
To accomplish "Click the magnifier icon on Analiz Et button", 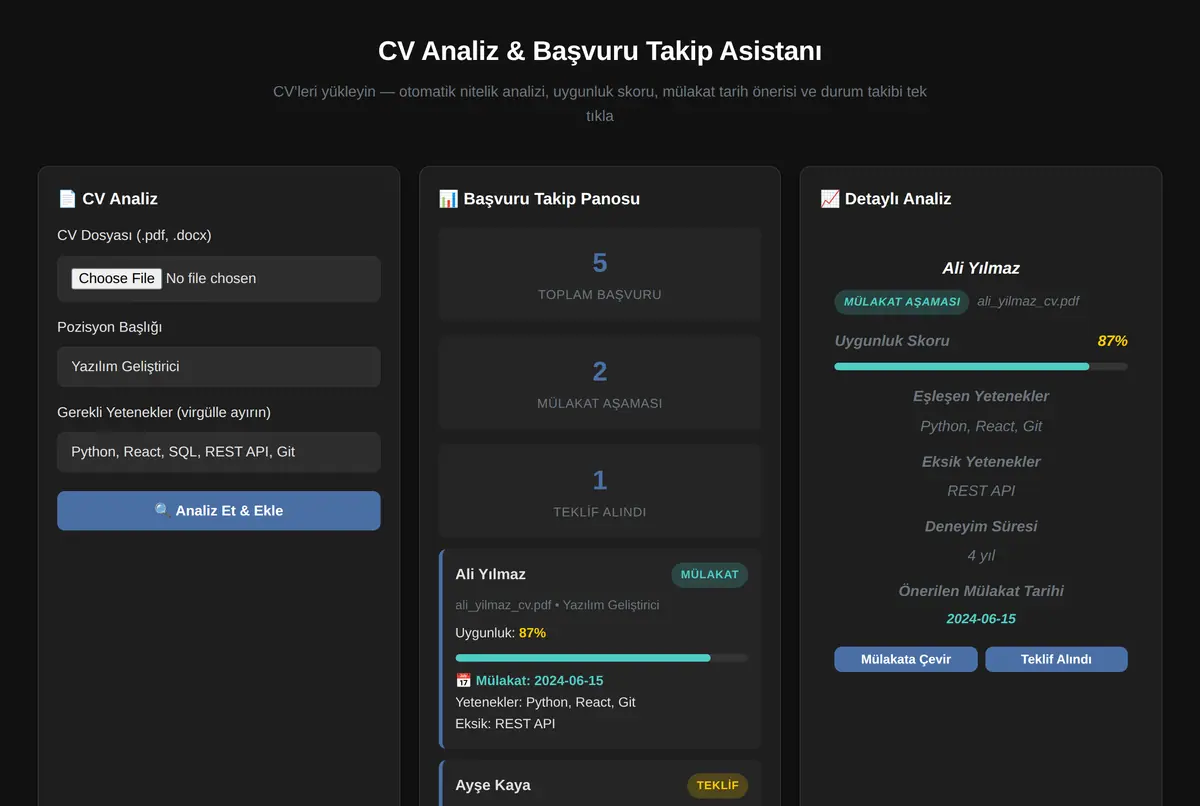I will click(x=162, y=510).
